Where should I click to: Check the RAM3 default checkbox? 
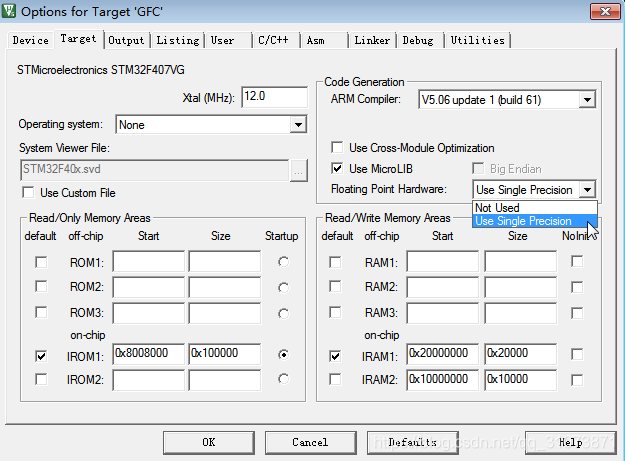[x=335, y=312]
